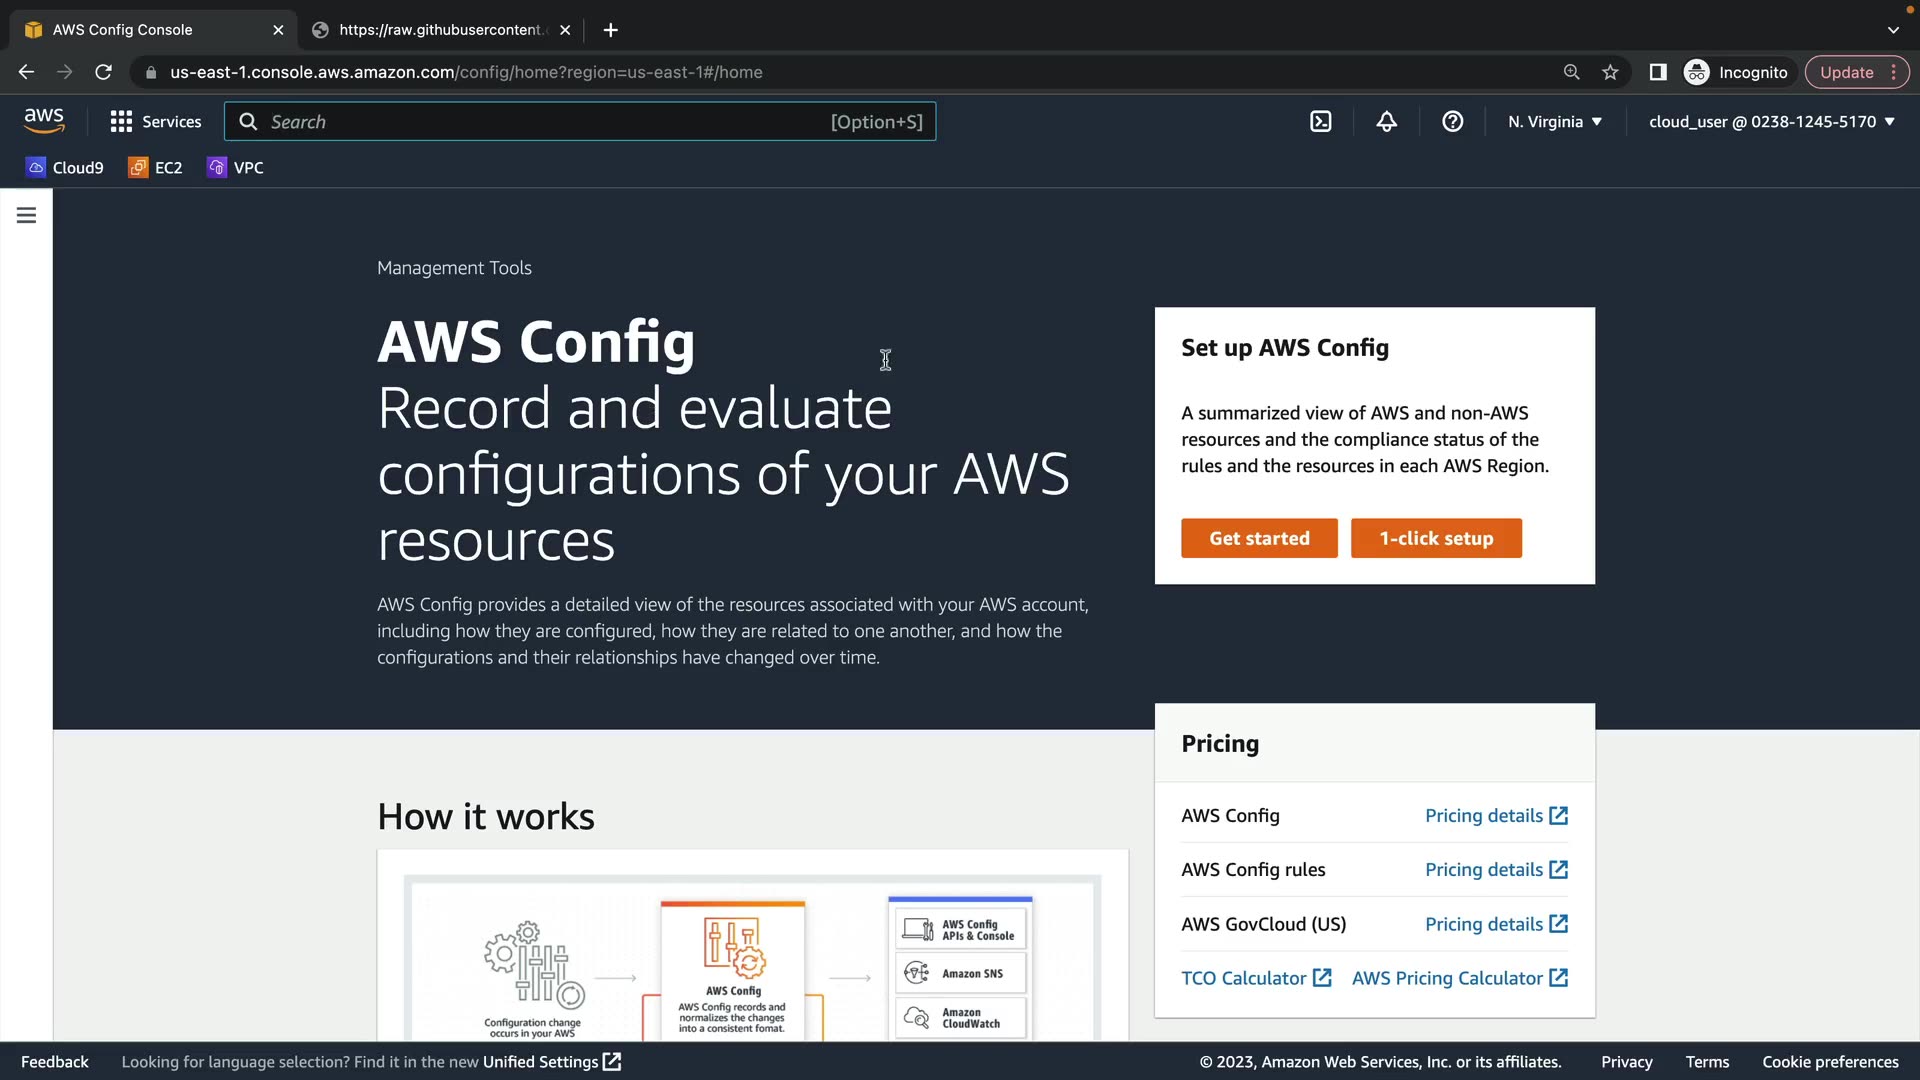Expand the hamburger side navigation
The width and height of the screenshot is (1920, 1080).
27,215
